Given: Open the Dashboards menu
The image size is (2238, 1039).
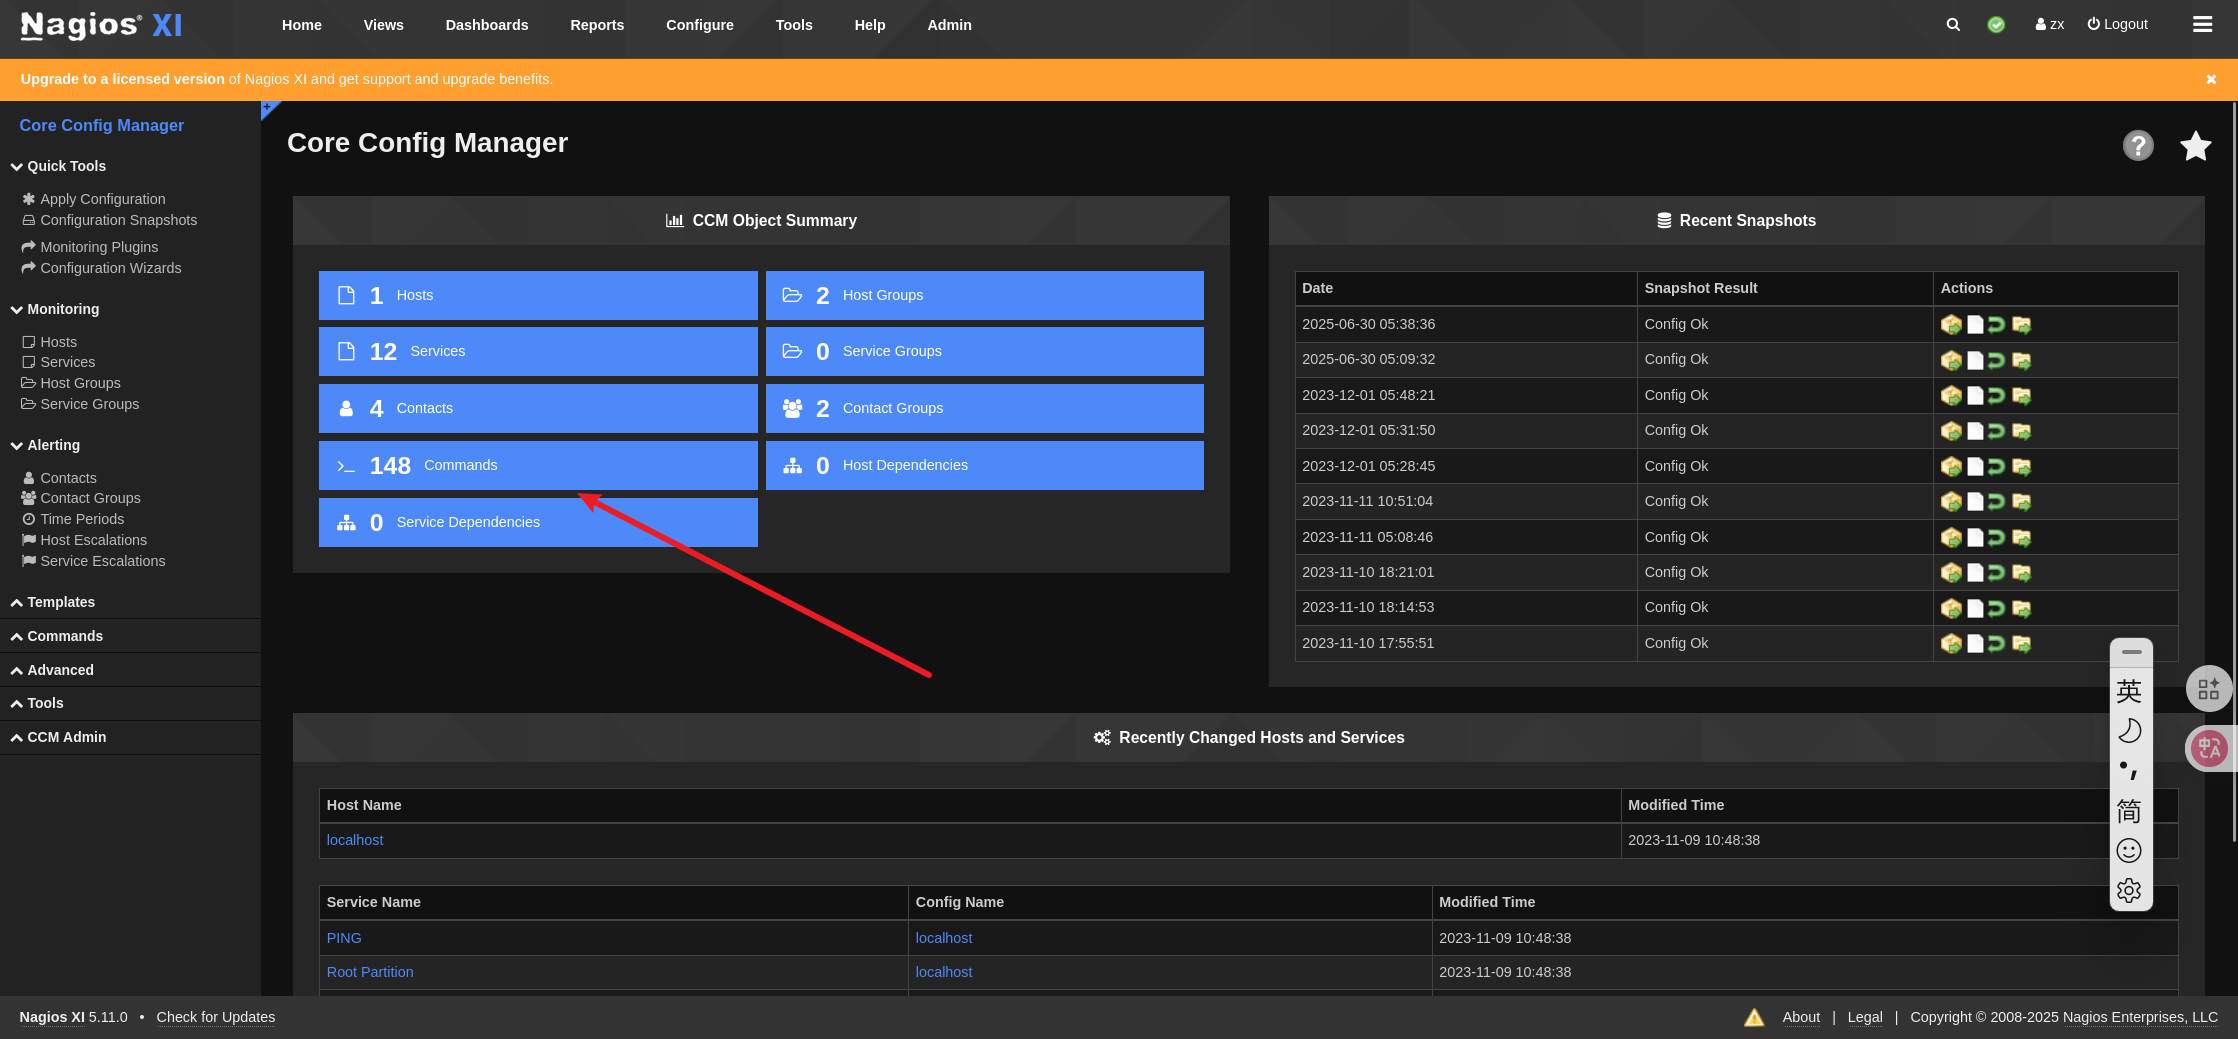Looking at the screenshot, I should click(487, 25).
